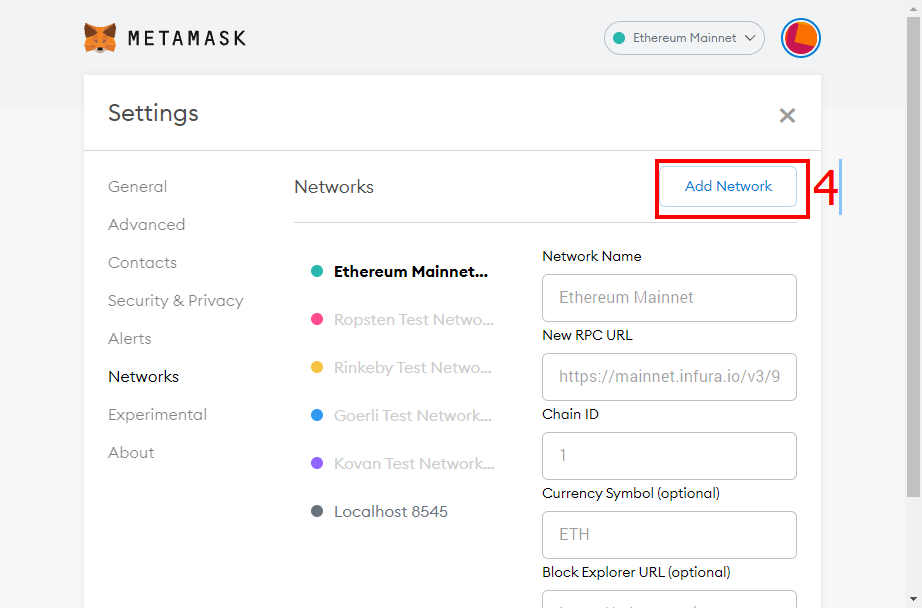
Task: Open the Alerts settings tab
Action: [130, 339]
